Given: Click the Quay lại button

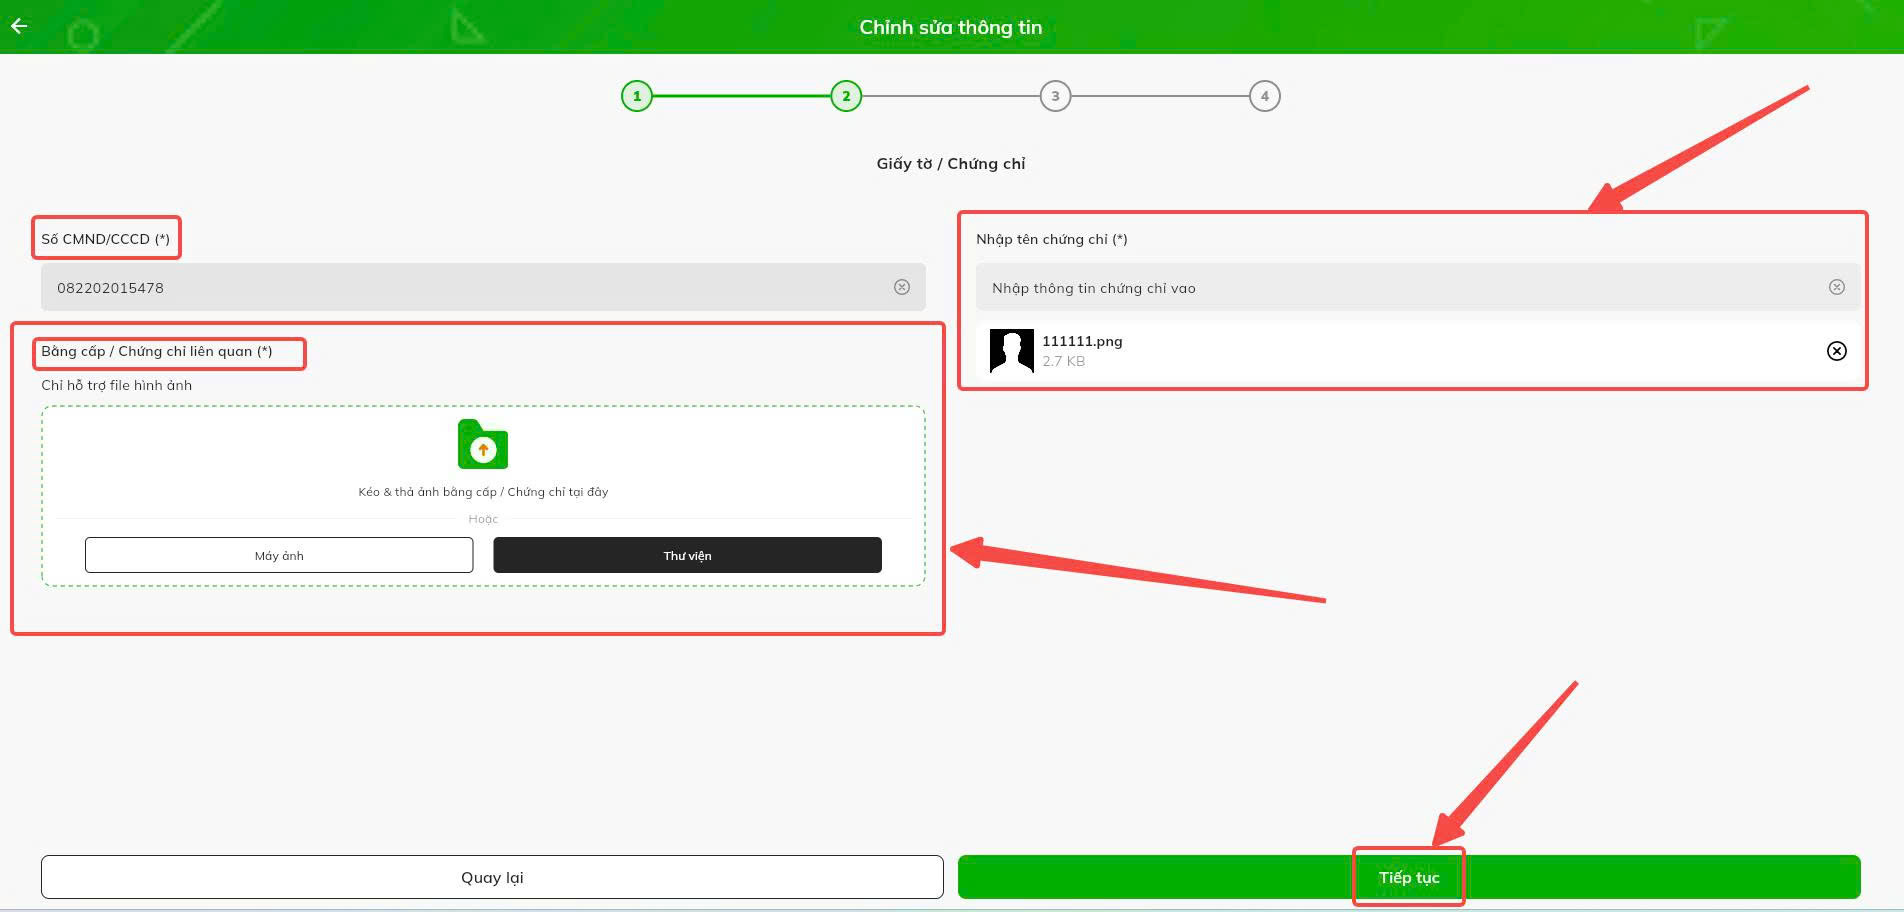Looking at the screenshot, I should pyautogui.click(x=492, y=877).
